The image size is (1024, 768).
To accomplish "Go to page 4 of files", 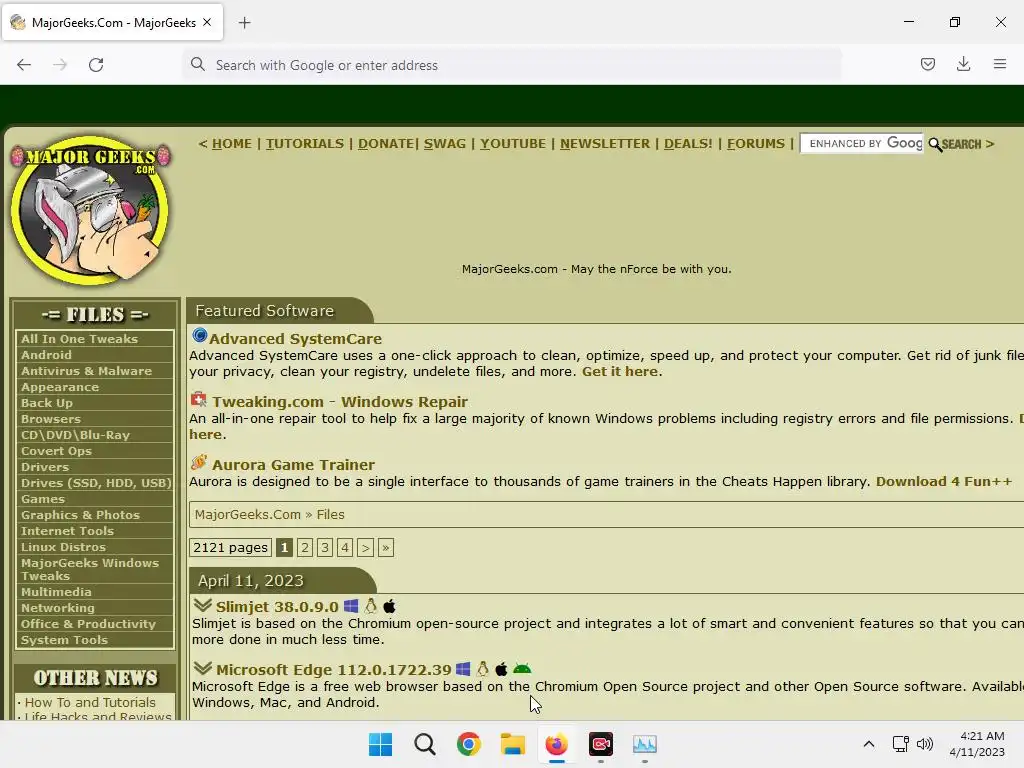I will [345, 547].
